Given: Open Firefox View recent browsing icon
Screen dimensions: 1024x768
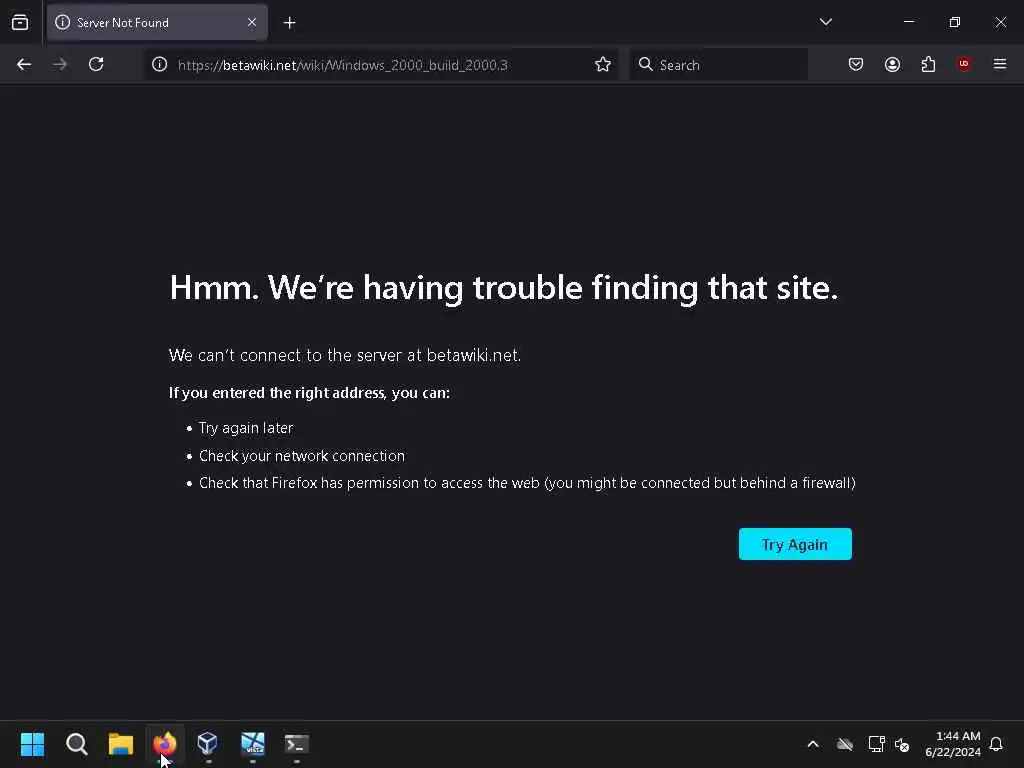Looking at the screenshot, I should (20, 23).
